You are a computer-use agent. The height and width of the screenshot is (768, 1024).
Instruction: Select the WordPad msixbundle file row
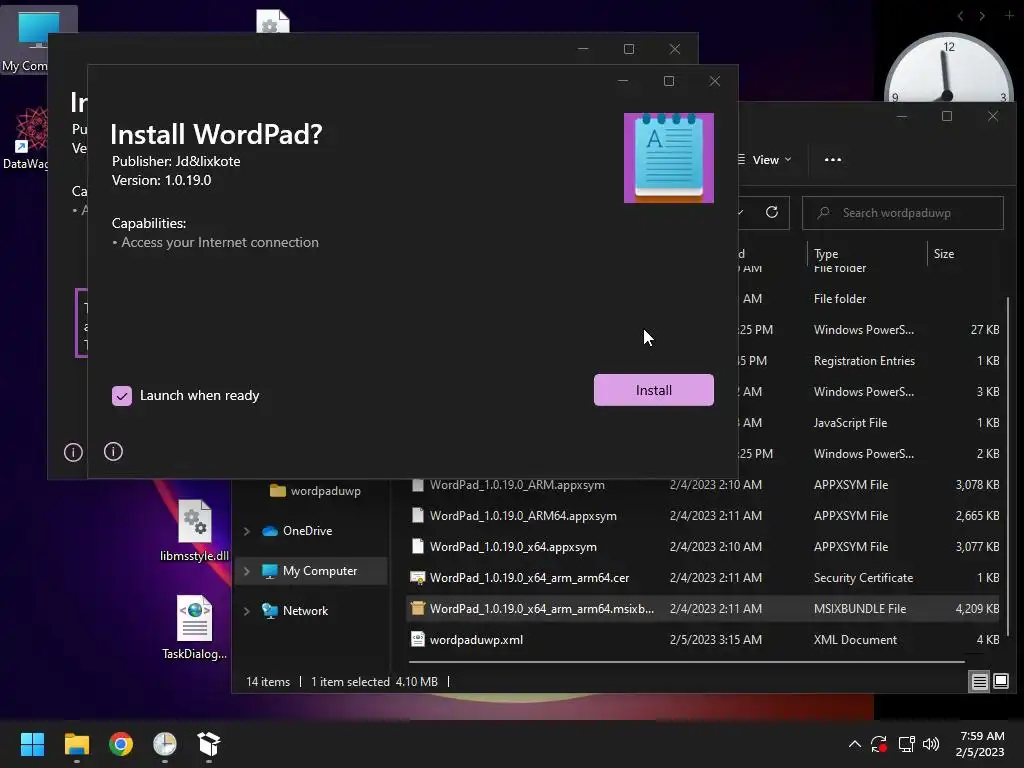tap(703, 609)
